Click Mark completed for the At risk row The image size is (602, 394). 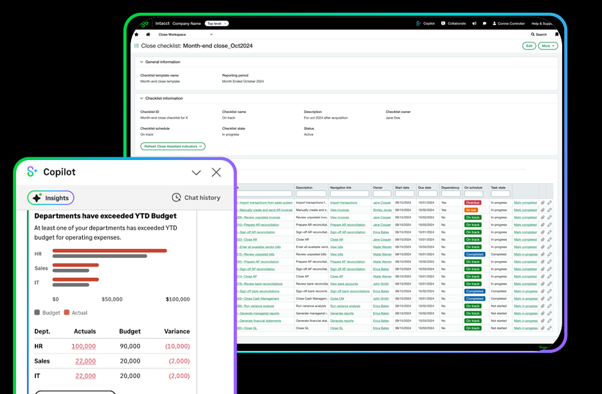click(x=525, y=210)
